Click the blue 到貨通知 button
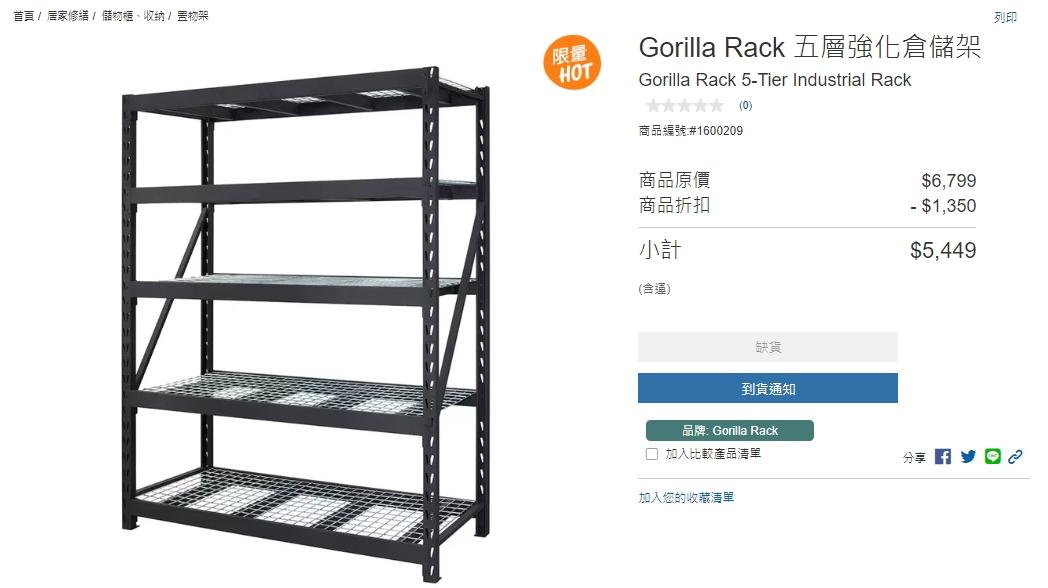This screenshot has height=588, width=1048. pyautogui.click(x=767, y=388)
